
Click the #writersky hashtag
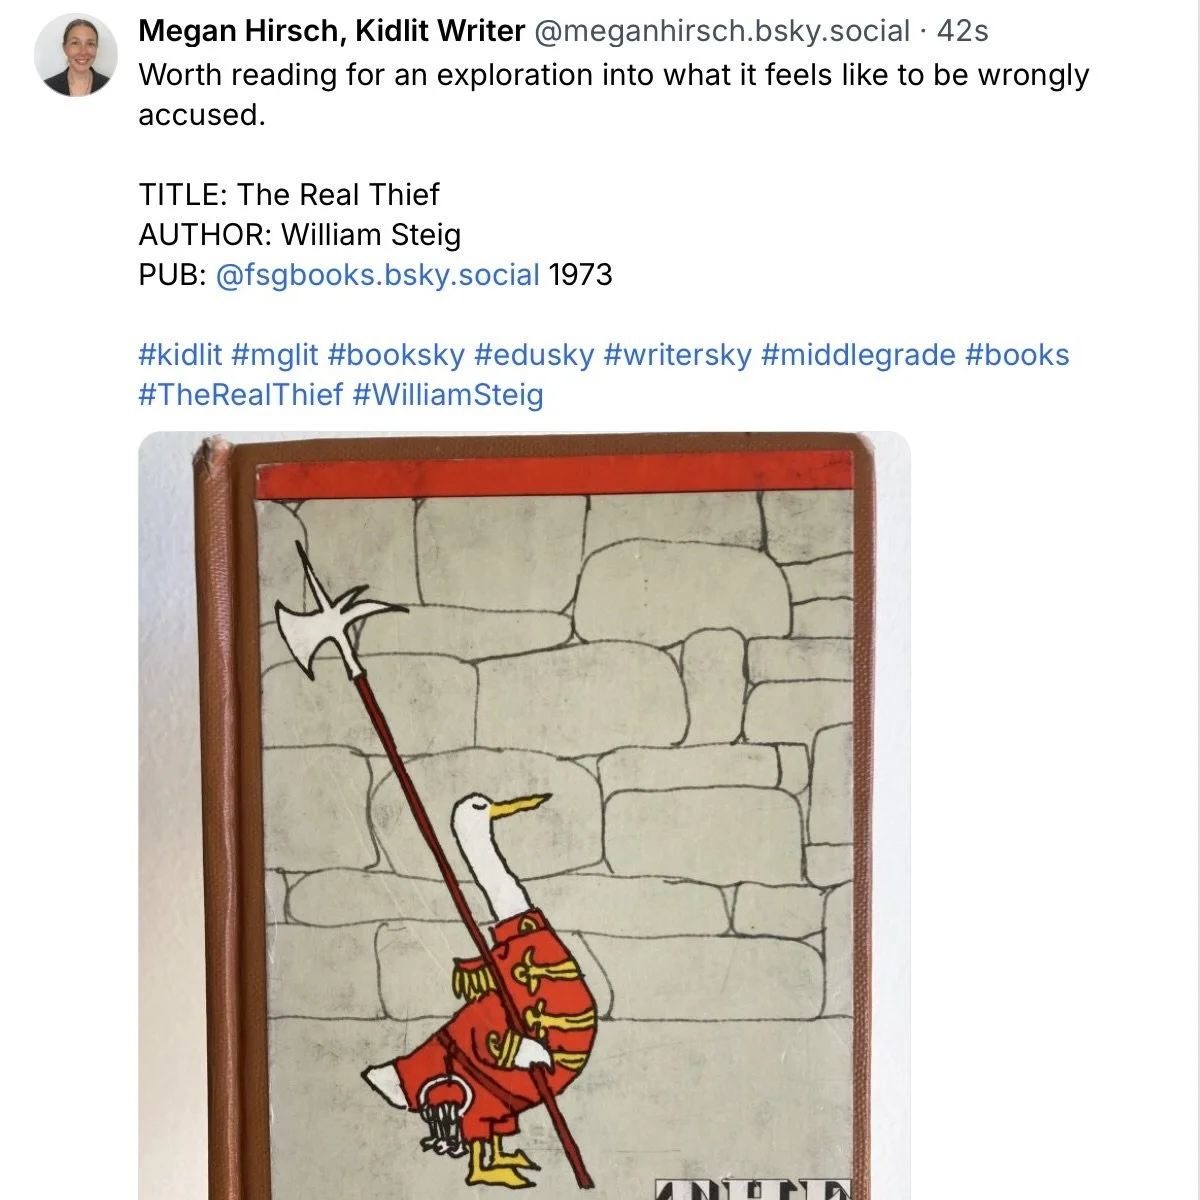pyautogui.click(x=677, y=355)
